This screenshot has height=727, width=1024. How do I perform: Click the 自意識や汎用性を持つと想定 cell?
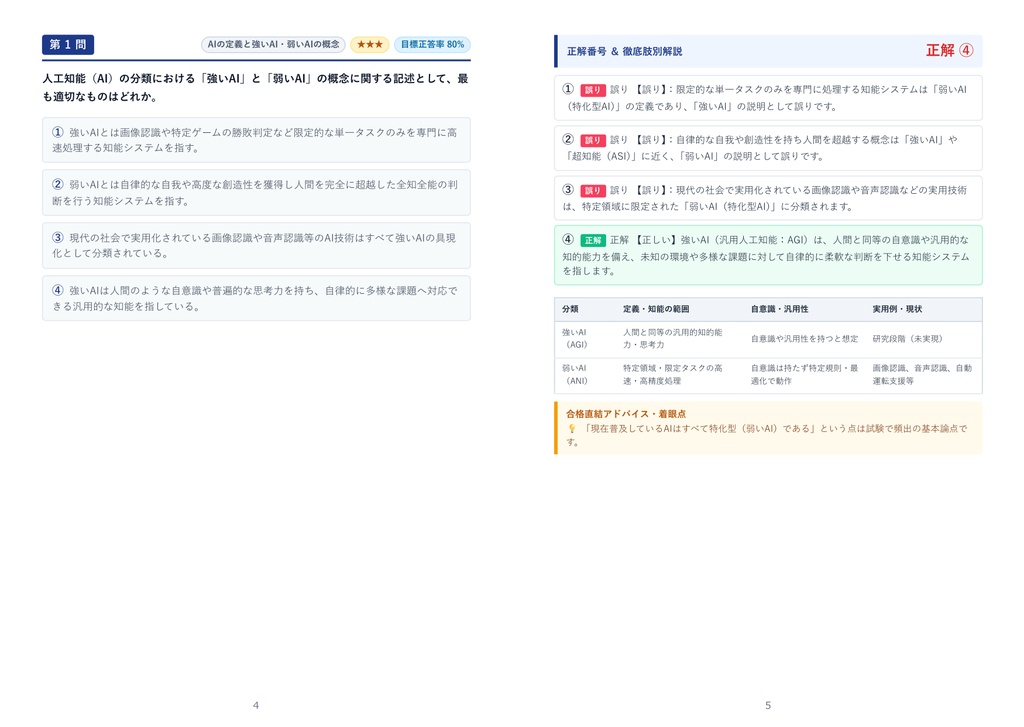(804, 338)
